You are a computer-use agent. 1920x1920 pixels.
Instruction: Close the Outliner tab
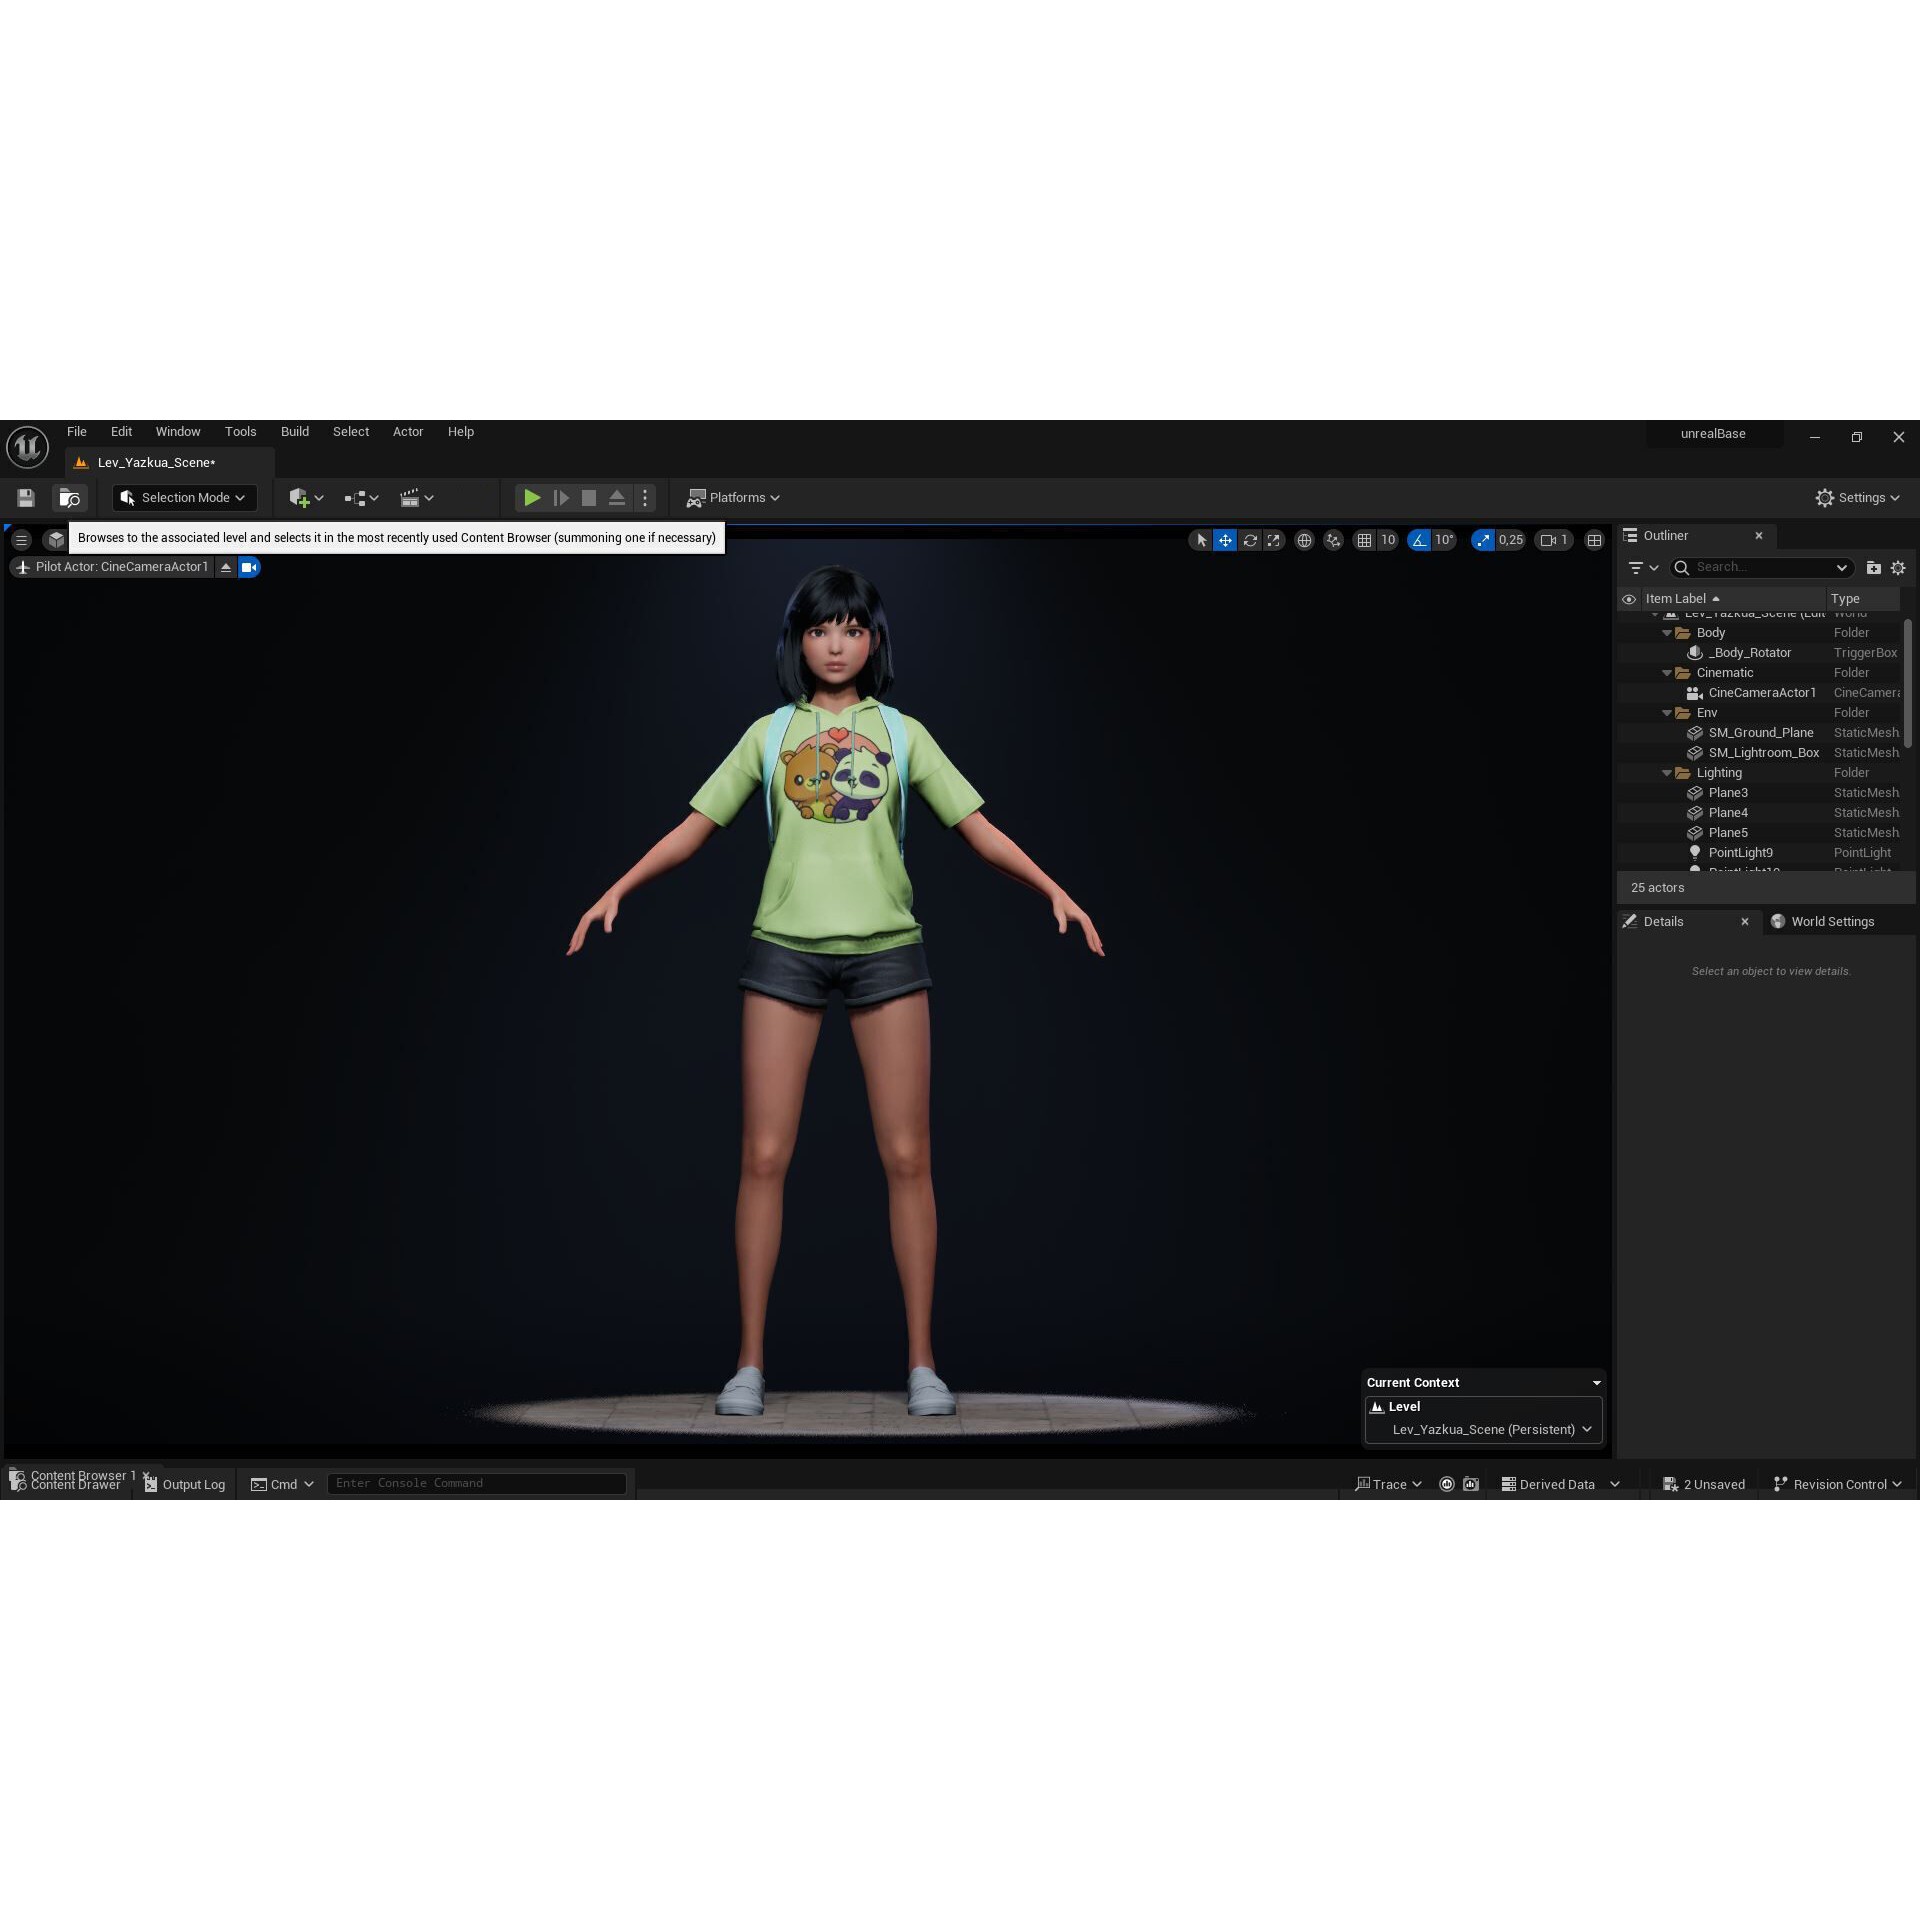click(1759, 536)
